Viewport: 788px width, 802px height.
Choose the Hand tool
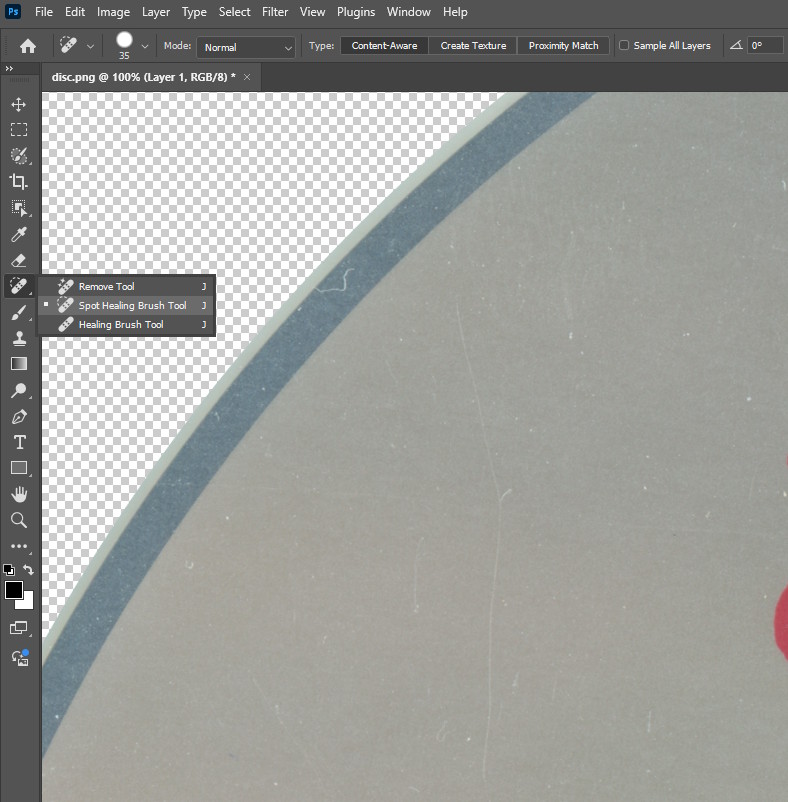(19, 494)
